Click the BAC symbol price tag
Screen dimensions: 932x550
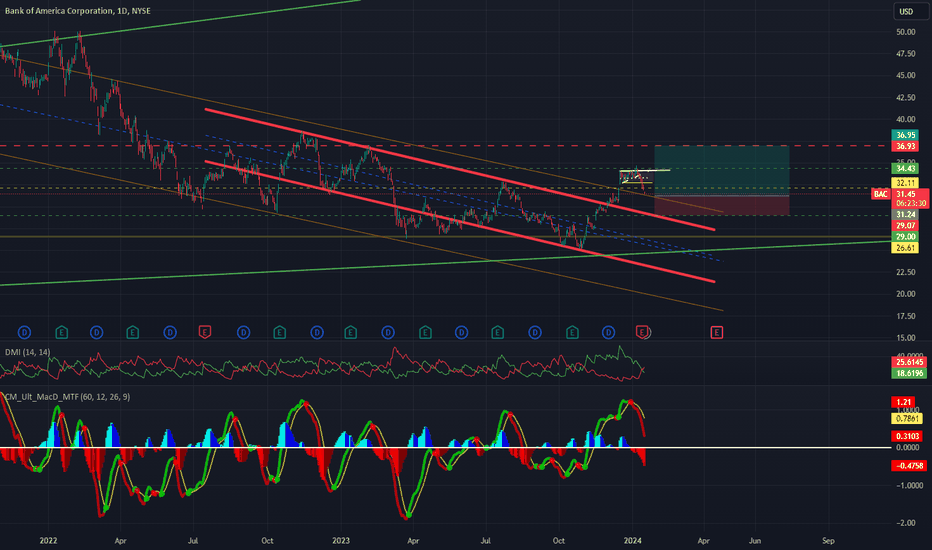click(880, 194)
